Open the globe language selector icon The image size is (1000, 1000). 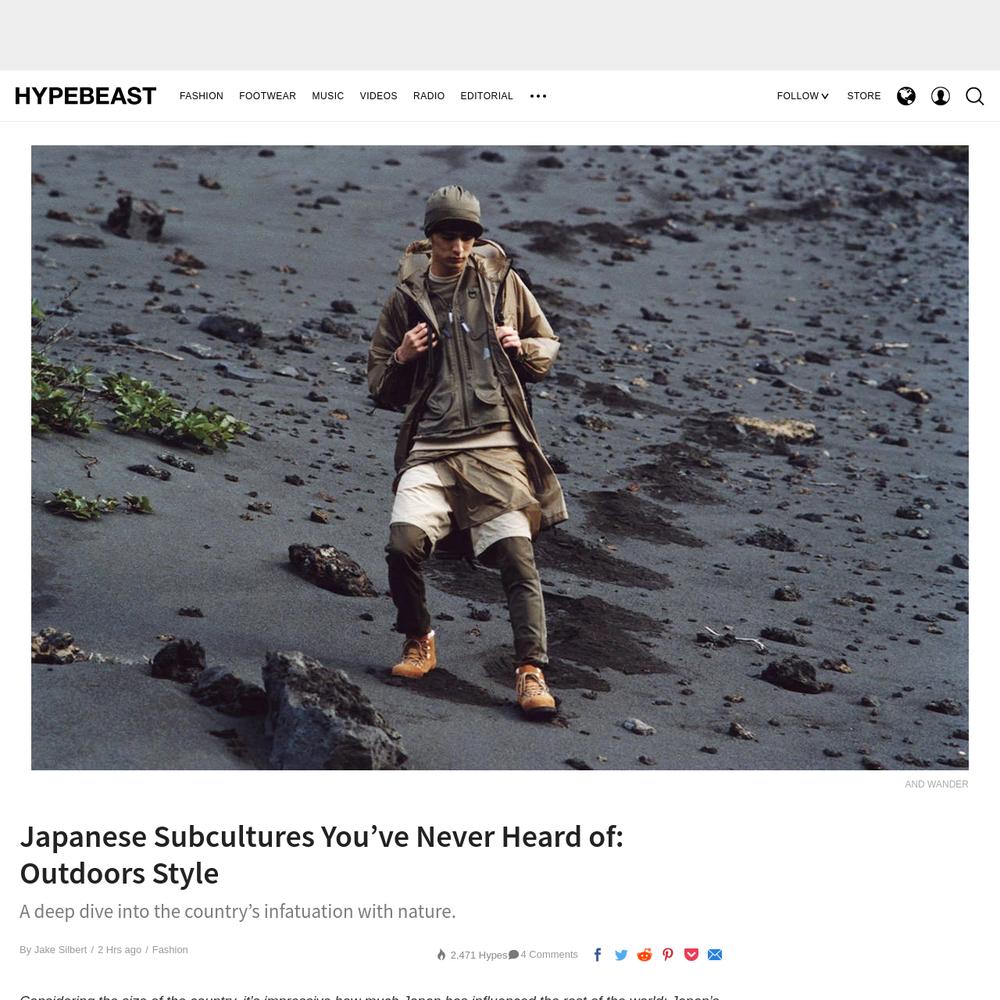[x=906, y=96]
